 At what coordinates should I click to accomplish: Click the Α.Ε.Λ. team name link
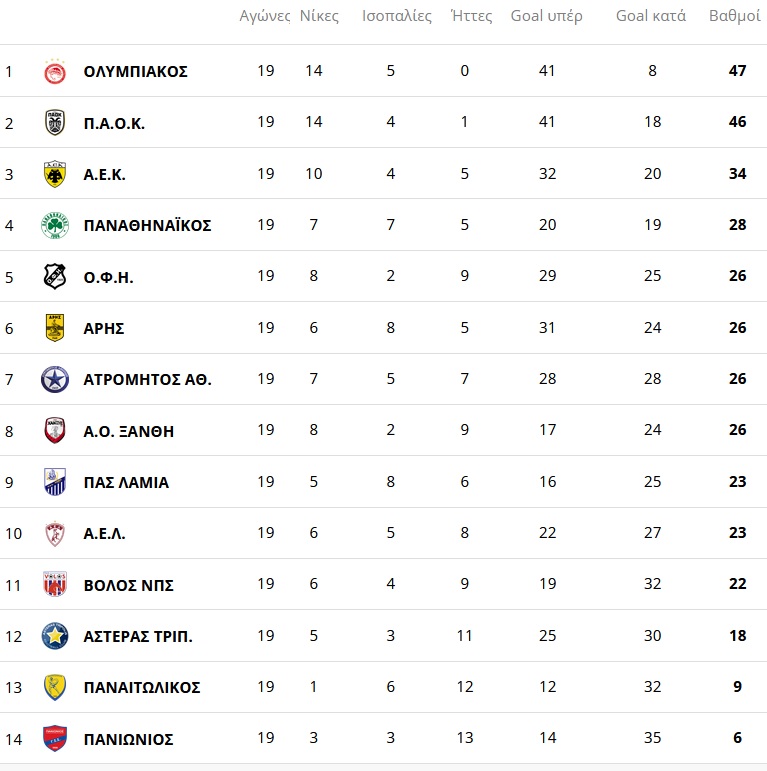(105, 534)
